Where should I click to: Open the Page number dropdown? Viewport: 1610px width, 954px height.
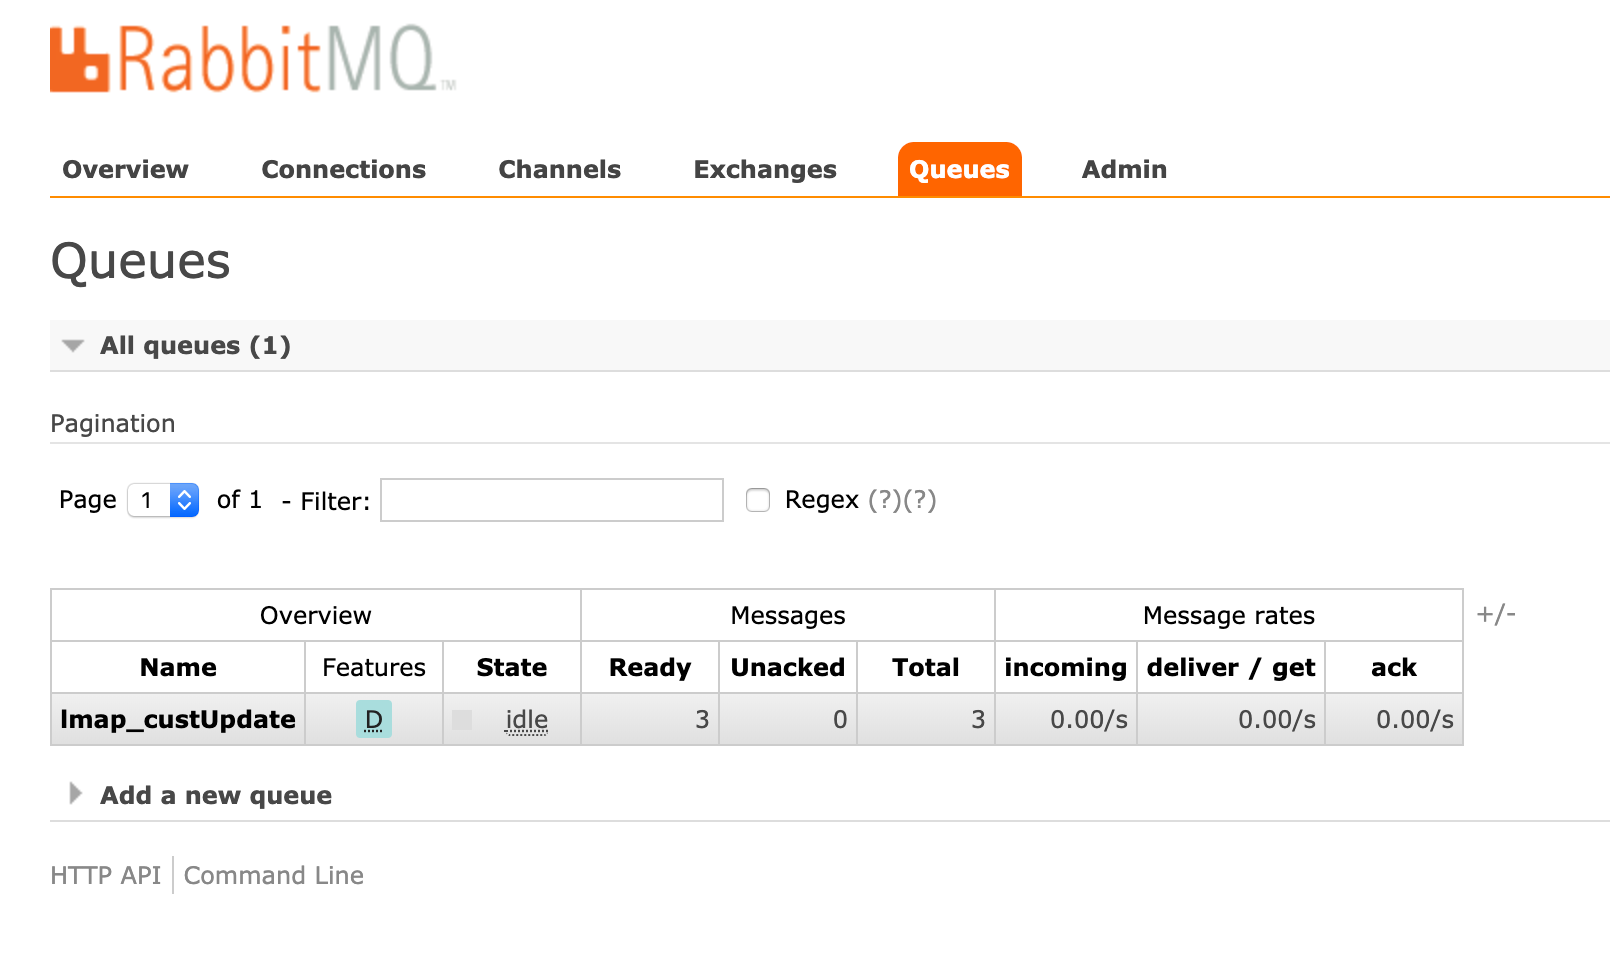[x=164, y=500]
